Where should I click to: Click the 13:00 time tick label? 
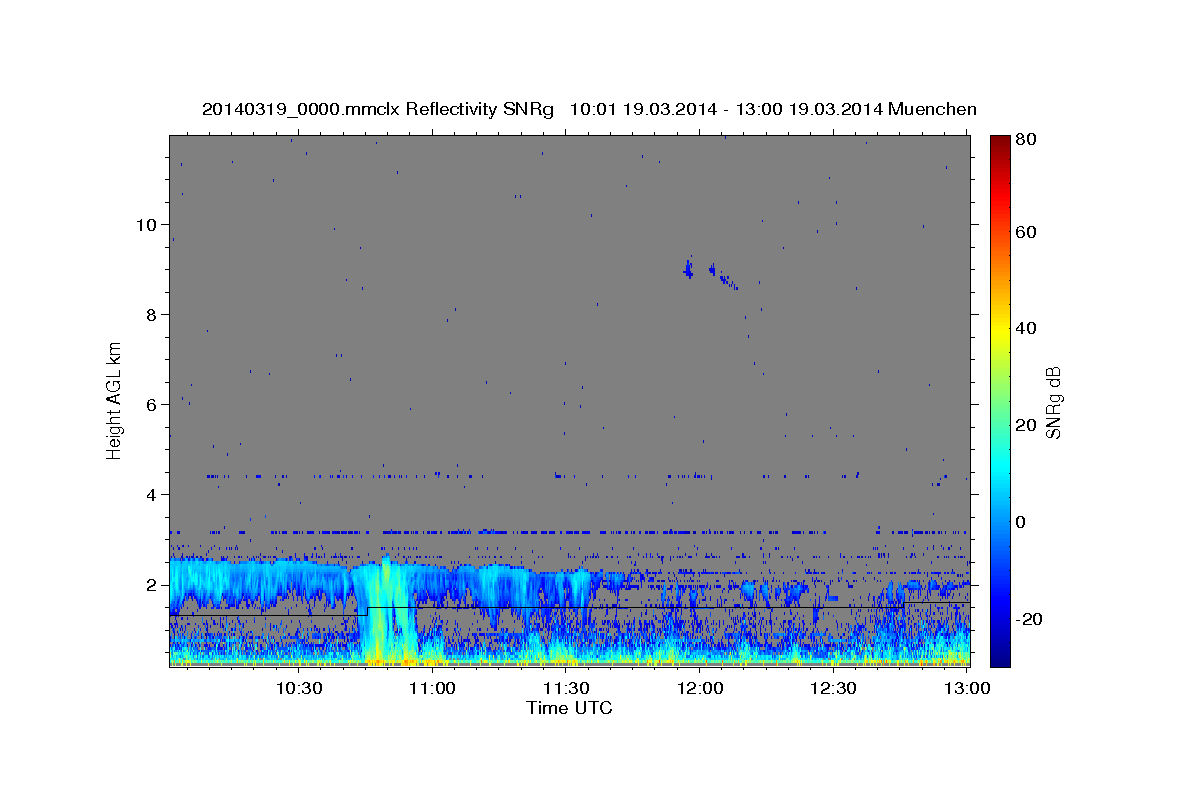pos(967,688)
